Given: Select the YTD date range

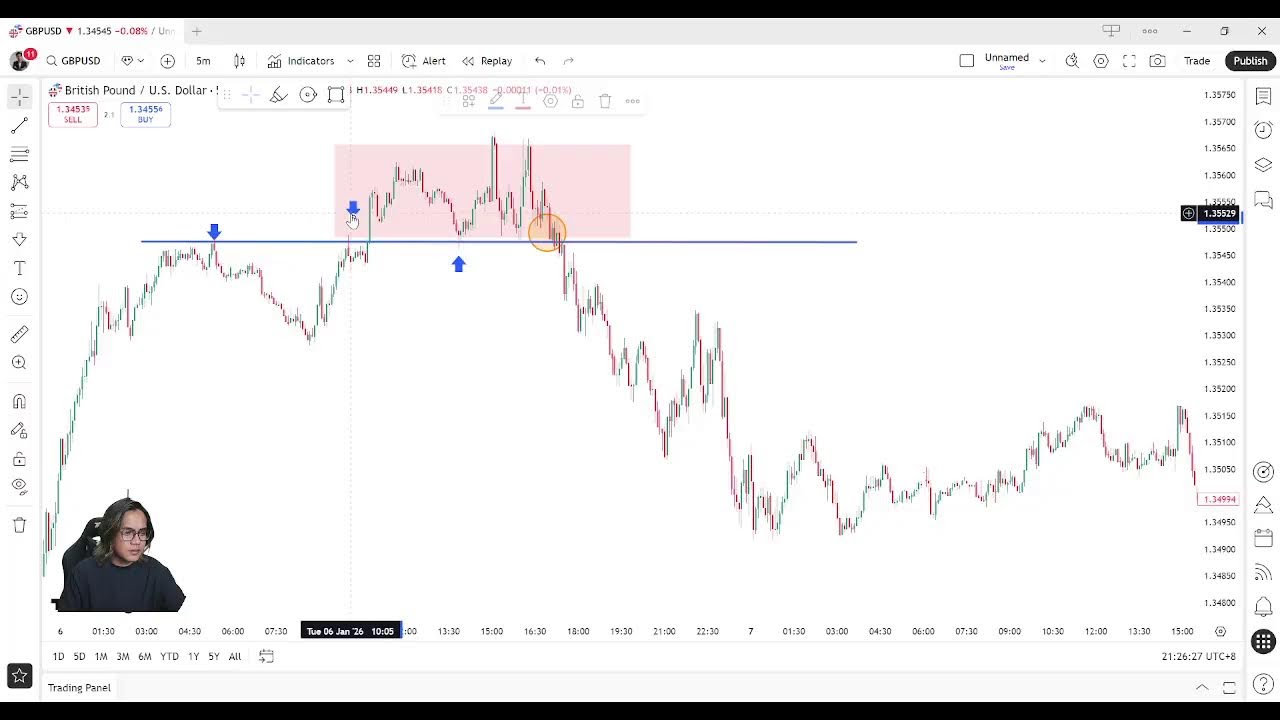Looking at the screenshot, I should click(169, 656).
